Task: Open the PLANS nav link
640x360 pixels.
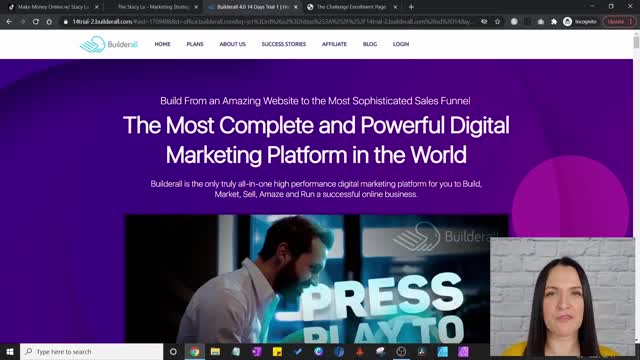Action: tap(195, 44)
